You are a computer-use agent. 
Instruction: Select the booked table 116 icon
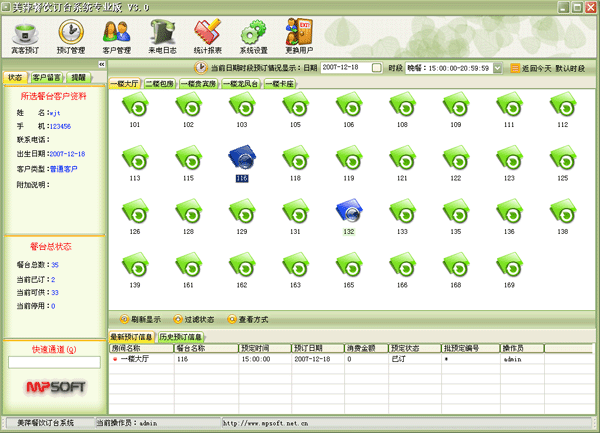241,156
